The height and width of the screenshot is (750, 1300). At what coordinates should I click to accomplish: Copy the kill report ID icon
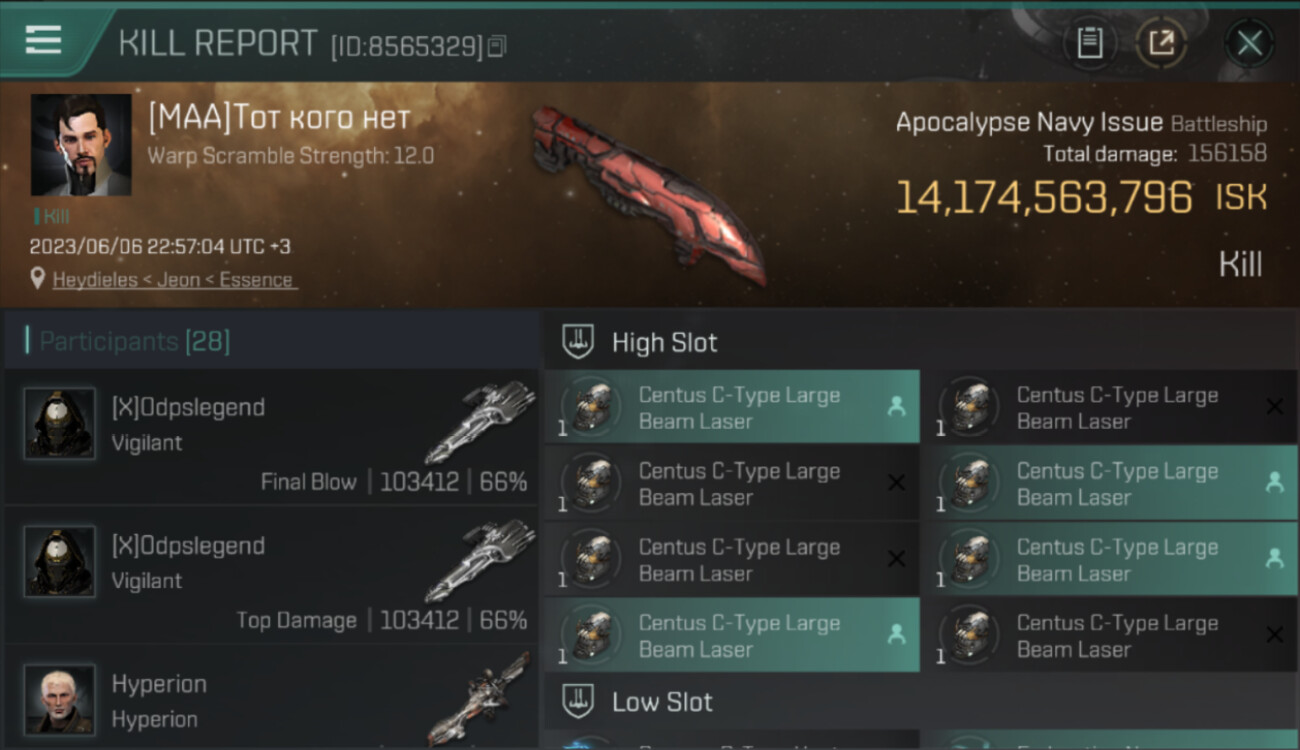click(x=497, y=45)
